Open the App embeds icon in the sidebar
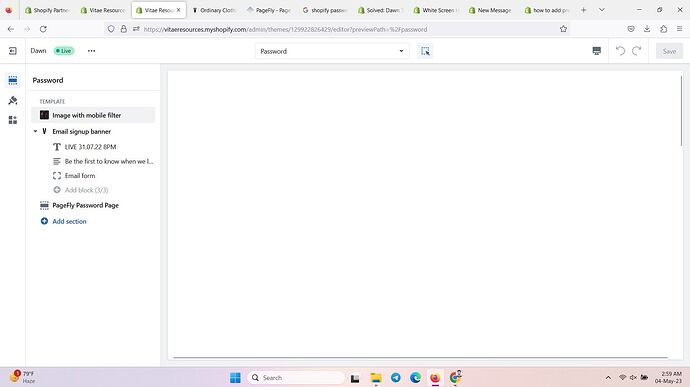Screen dimensions: 690x387 pos(13,120)
